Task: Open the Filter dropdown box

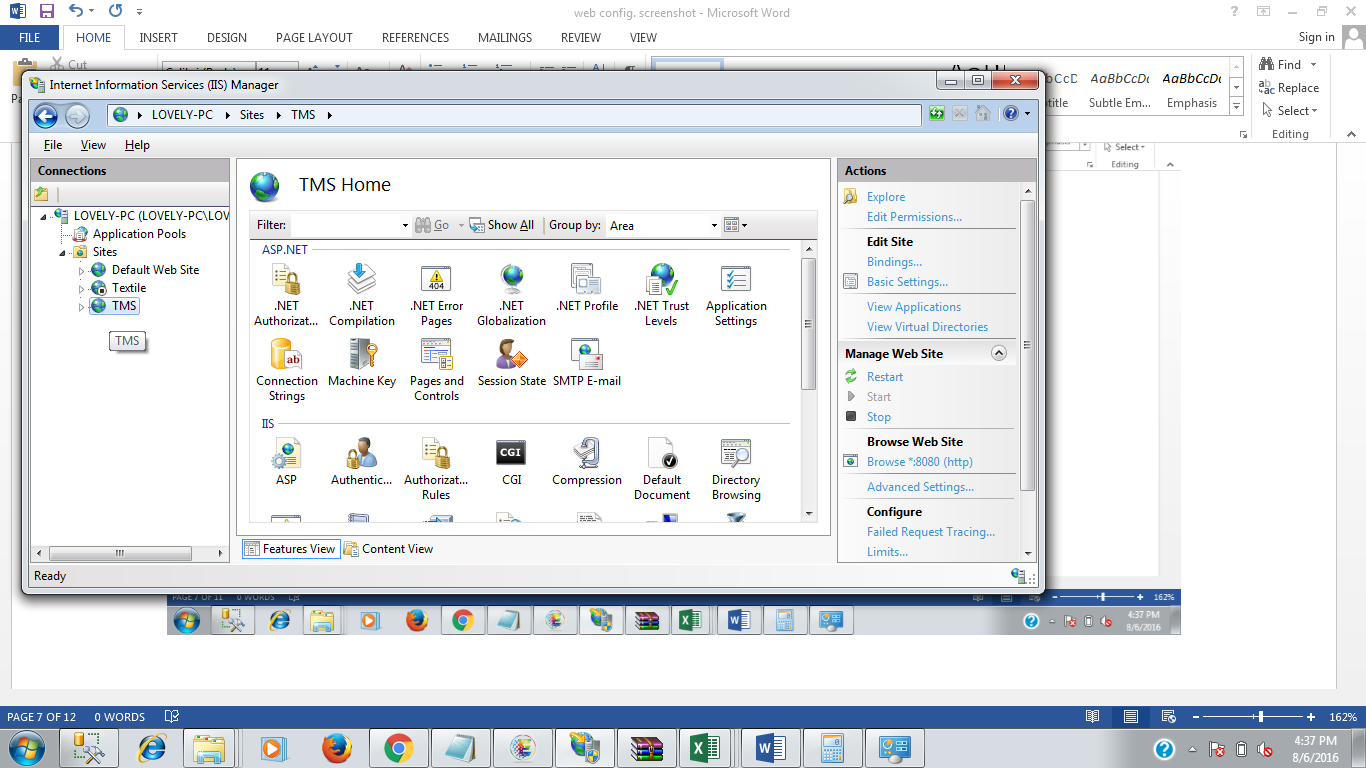Action: click(x=350, y=225)
